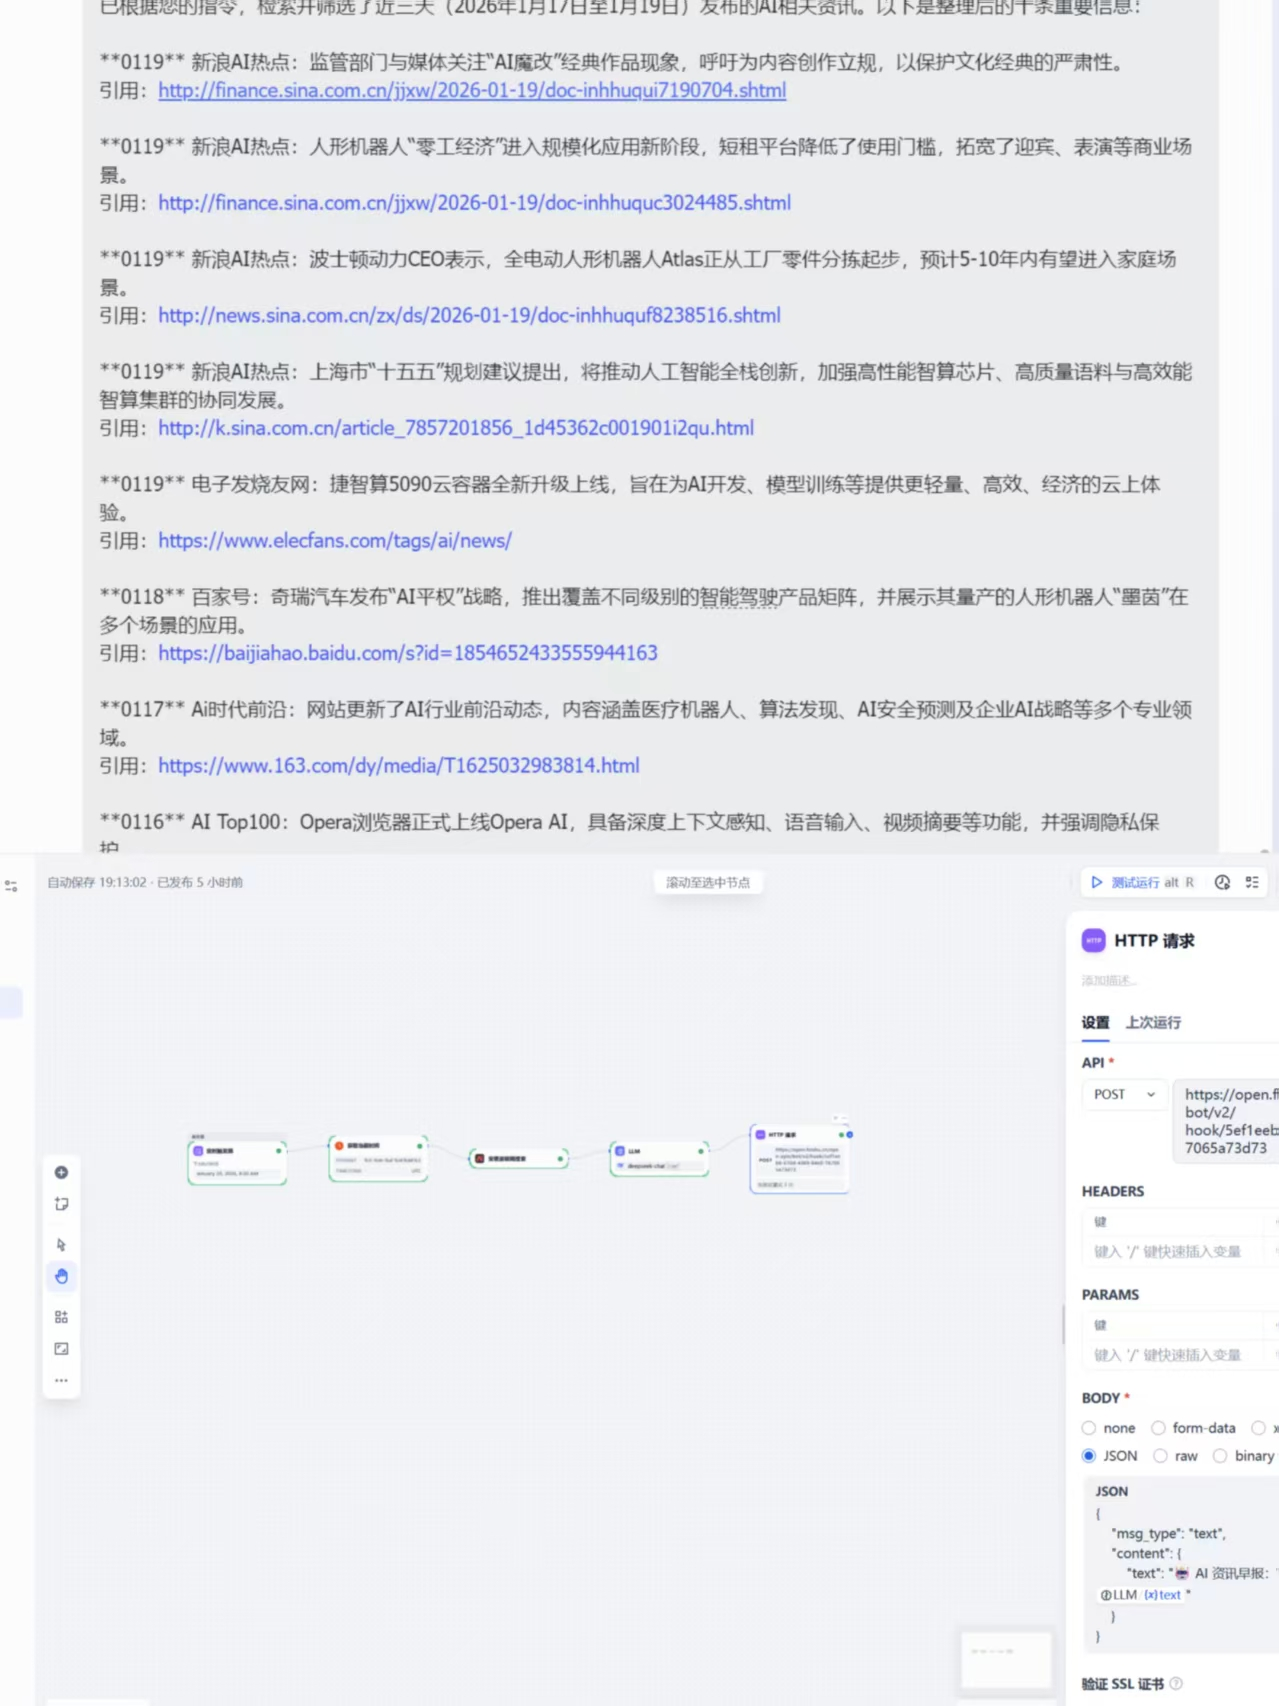Click the API URL input field
Viewport: 1279px width, 1706px height.
tap(1226, 1121)
